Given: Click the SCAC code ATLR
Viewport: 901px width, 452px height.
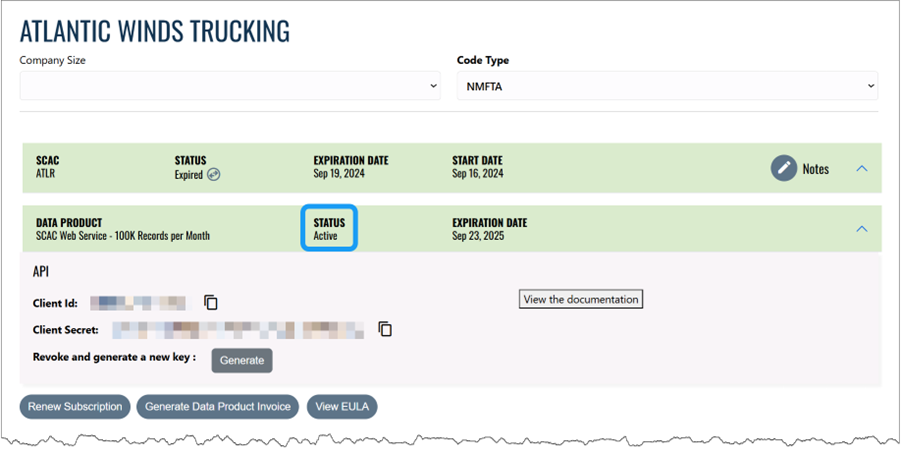Looking at the screenshot, I should click(45, 173).
